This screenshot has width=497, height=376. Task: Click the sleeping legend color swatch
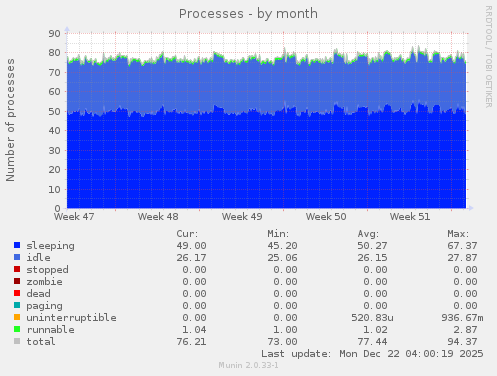(17, 245)
